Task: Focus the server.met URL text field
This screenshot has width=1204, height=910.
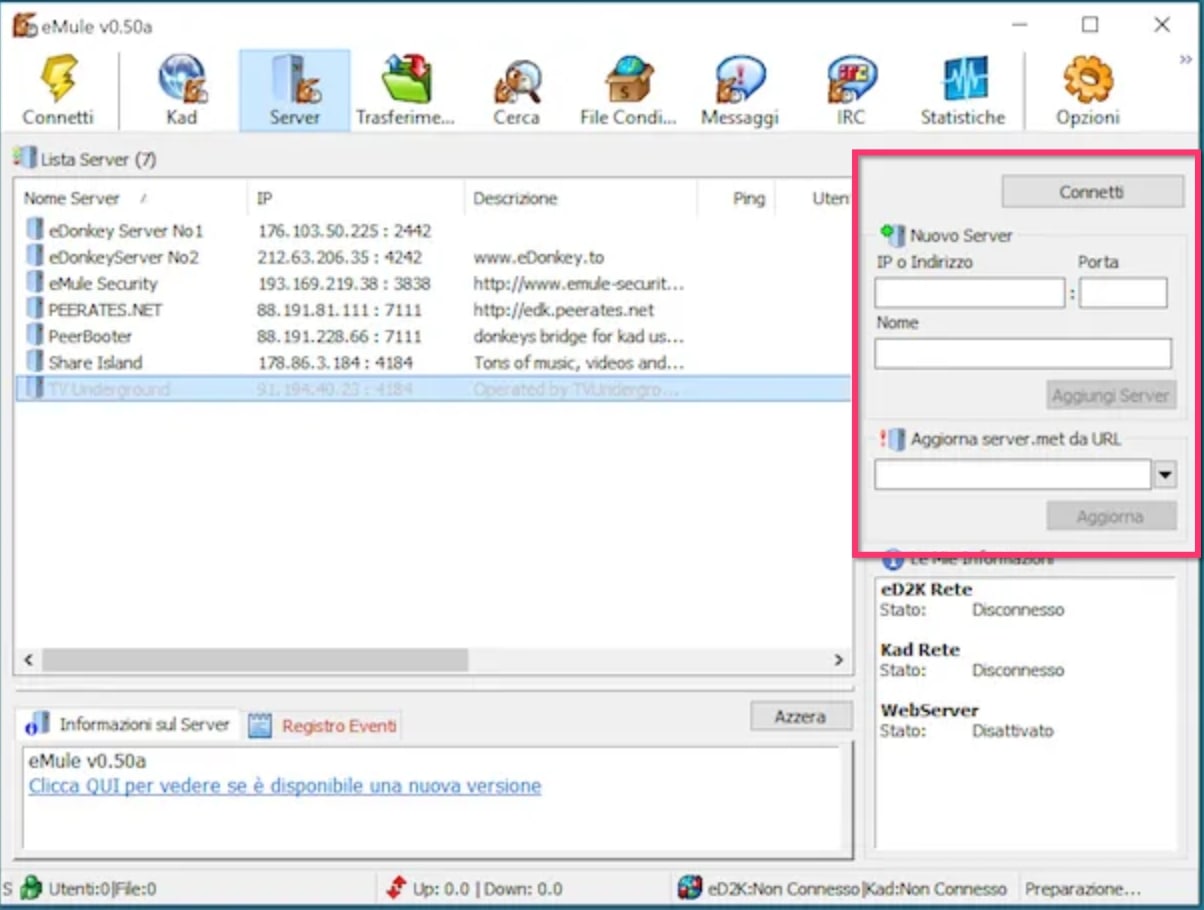Action: [1013, 475]
